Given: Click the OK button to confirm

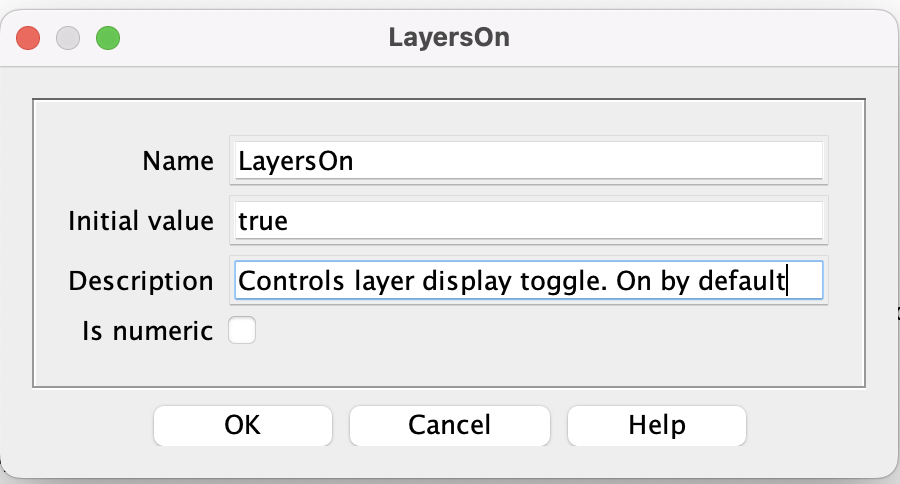Looking at the screenshot, I should point(243,425).
